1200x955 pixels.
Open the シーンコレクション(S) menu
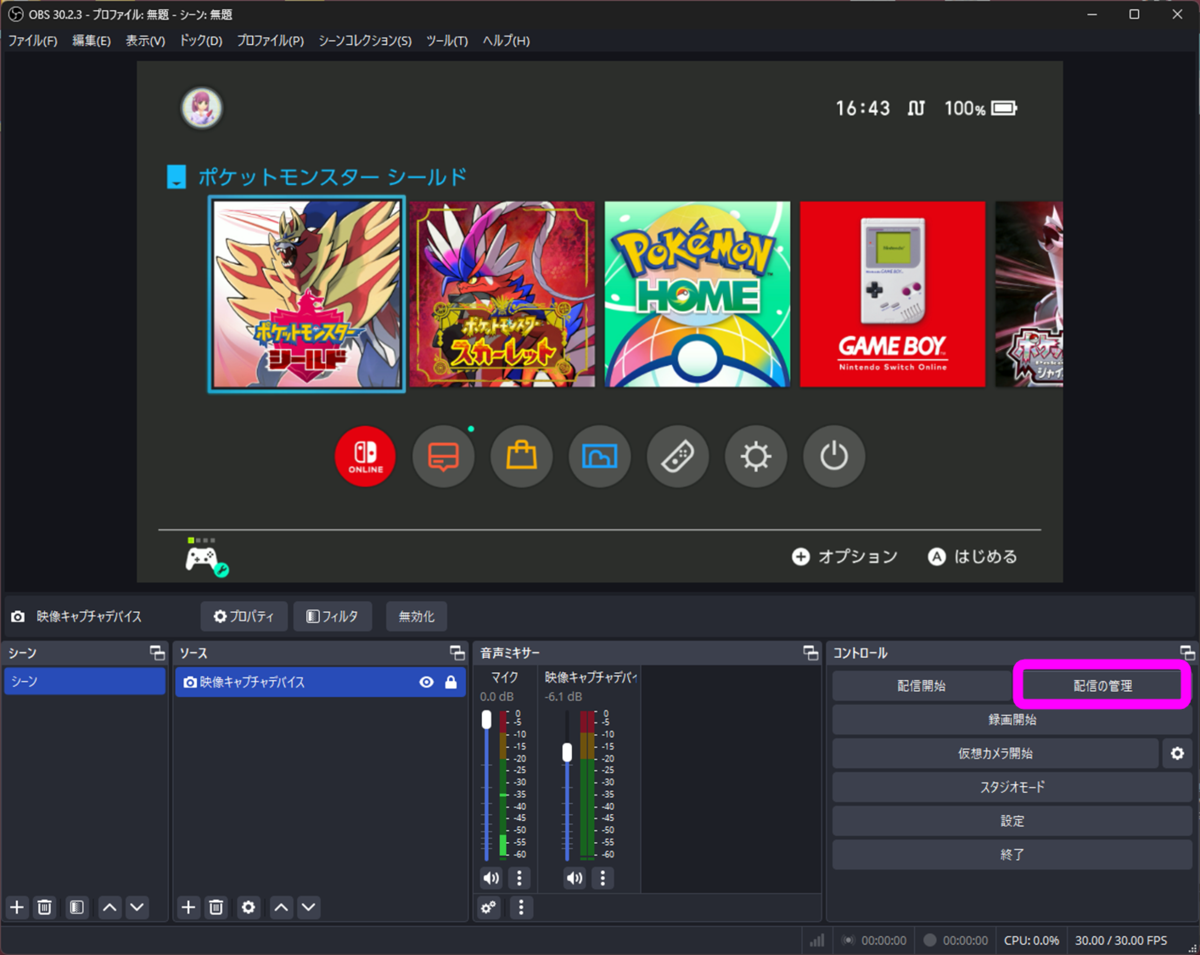(x=365, y=41)
